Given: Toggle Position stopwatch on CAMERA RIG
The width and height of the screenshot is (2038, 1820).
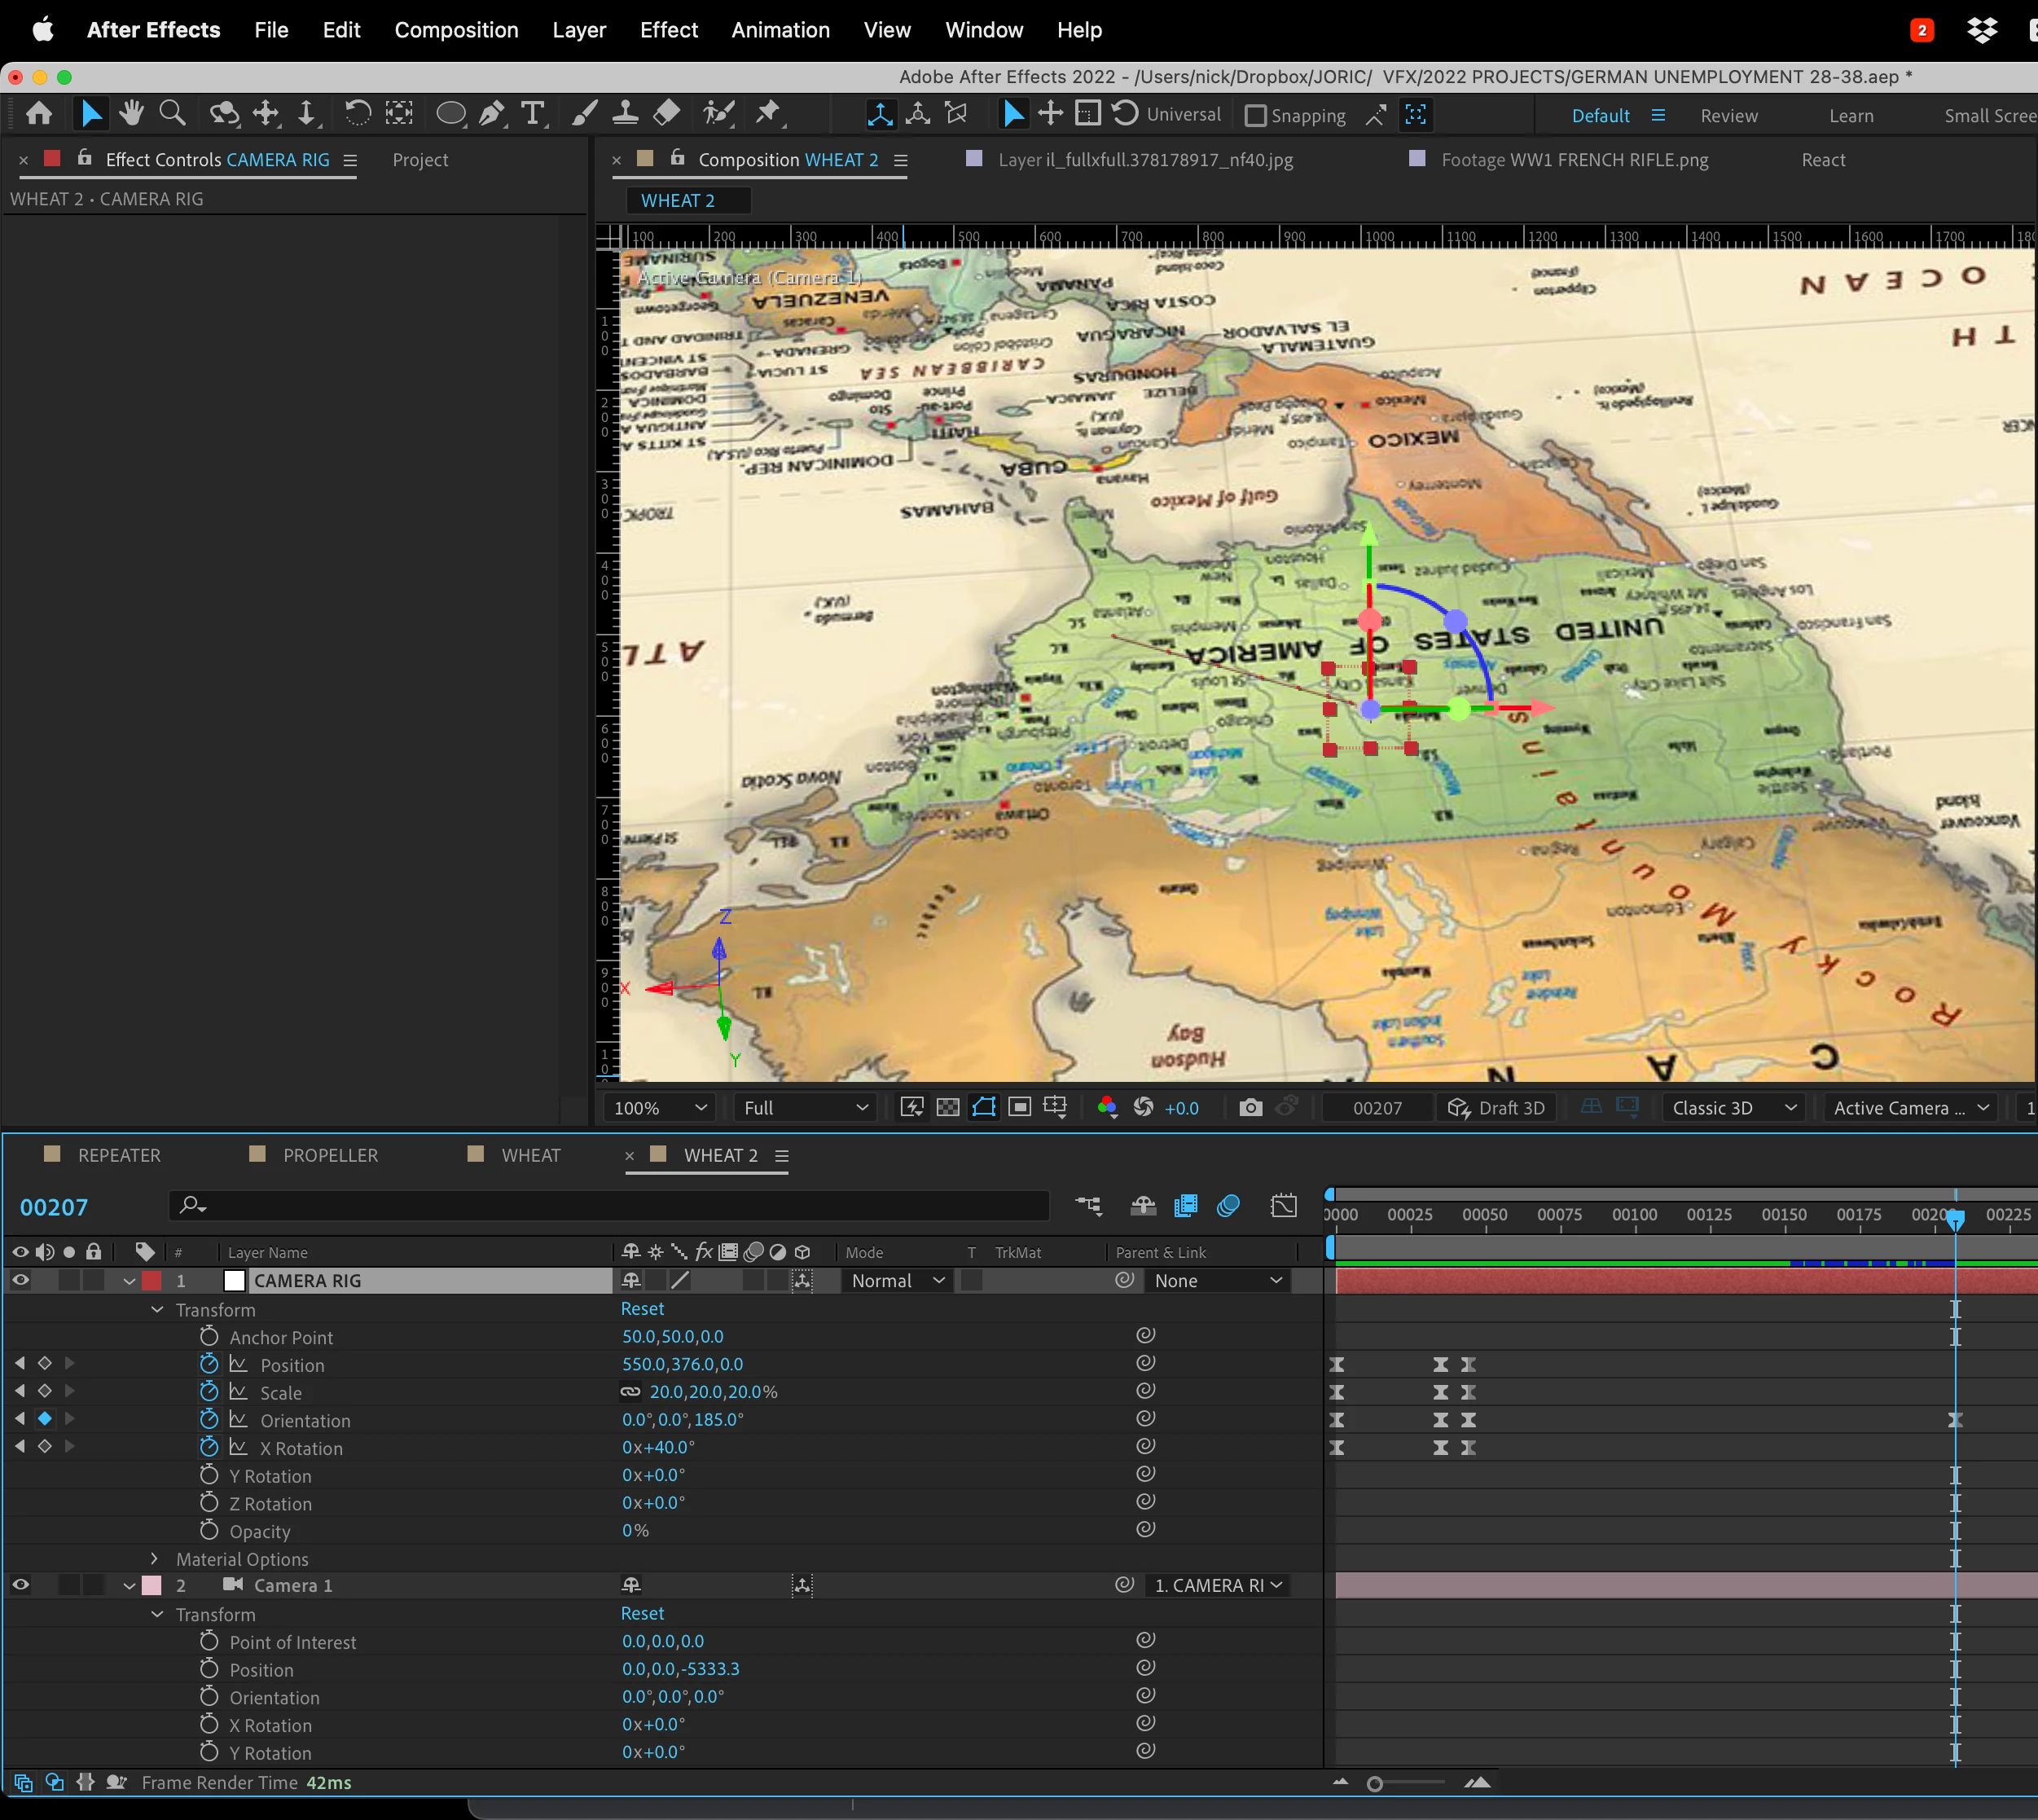Looking at the screenshot, I should pos(209,1364).
